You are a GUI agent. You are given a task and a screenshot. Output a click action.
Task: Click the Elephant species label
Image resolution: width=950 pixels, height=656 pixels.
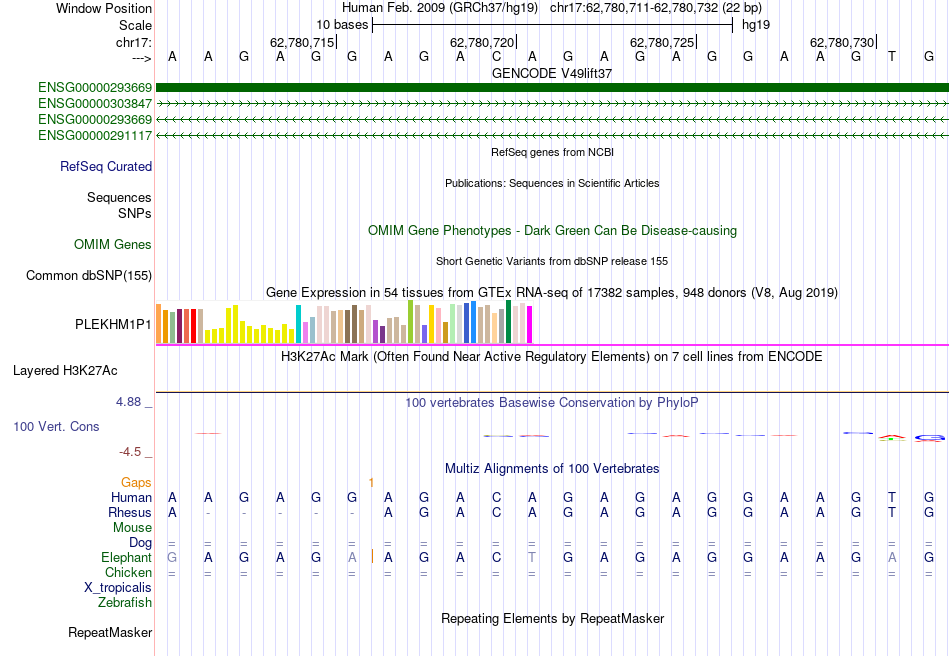(126, 557)
